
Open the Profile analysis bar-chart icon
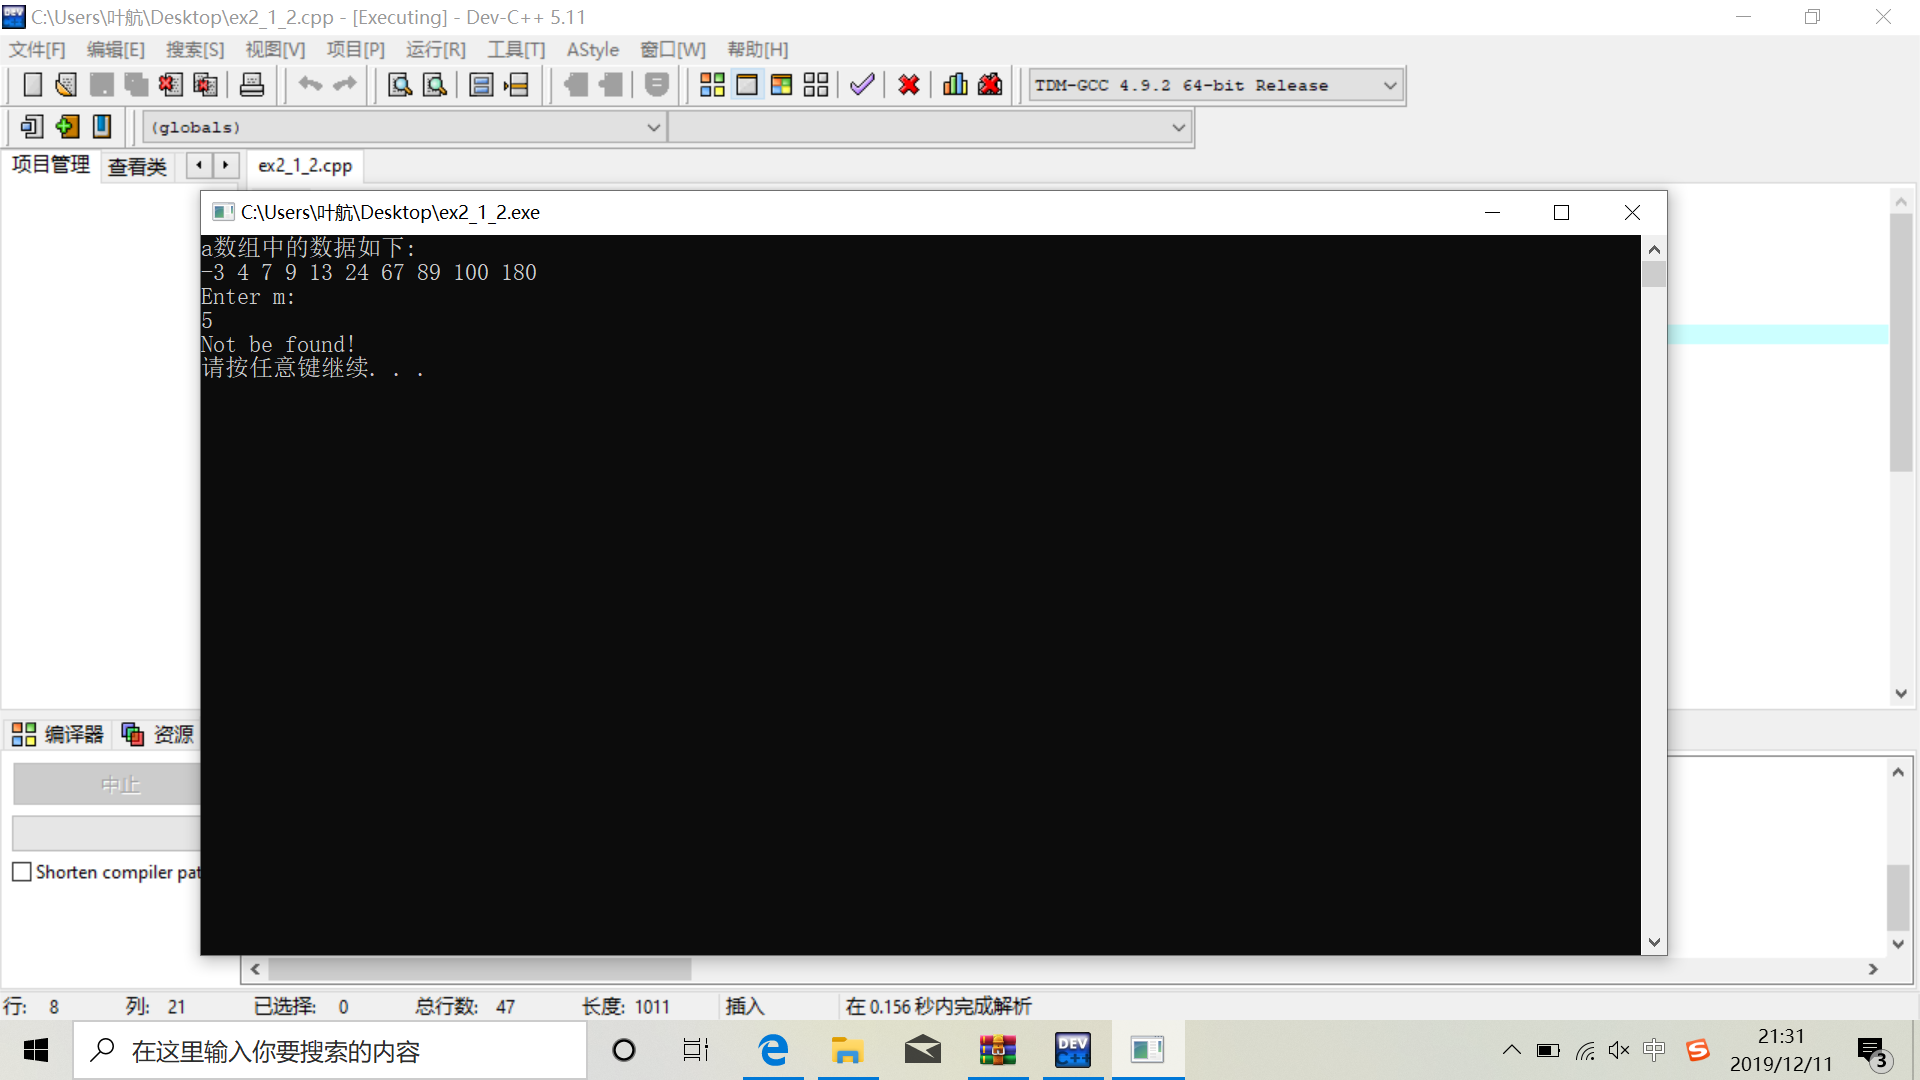coord(955,85)
